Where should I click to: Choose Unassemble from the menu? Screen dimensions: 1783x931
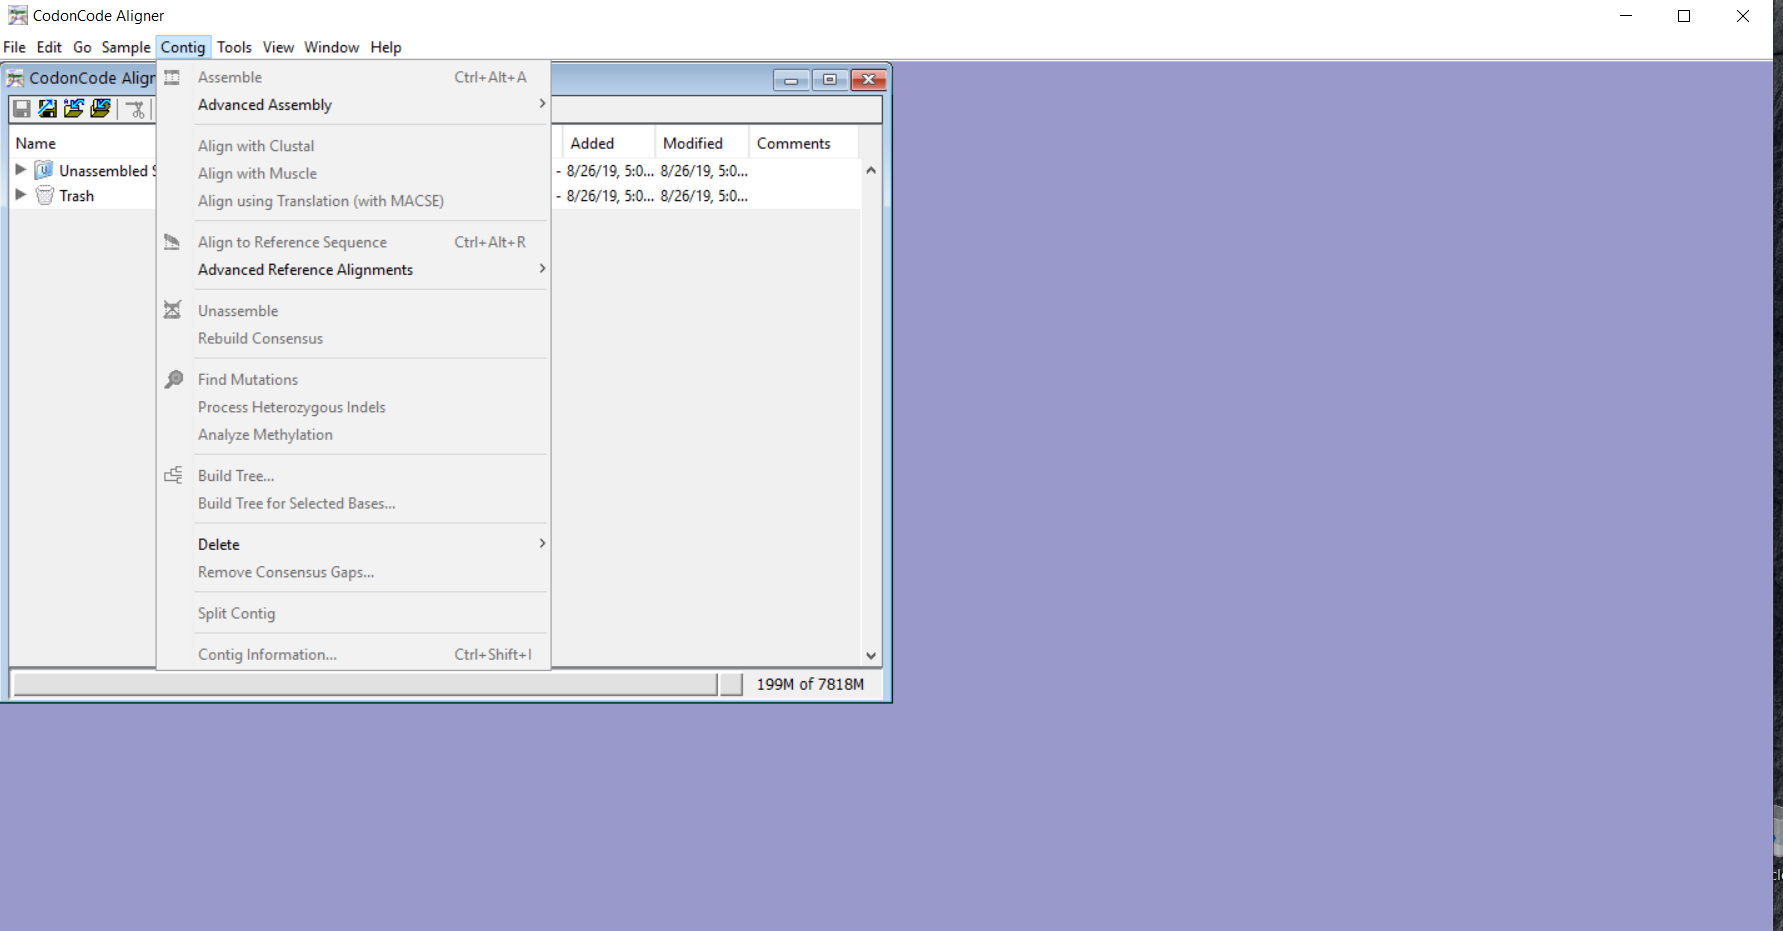click(x=354, y=311)
